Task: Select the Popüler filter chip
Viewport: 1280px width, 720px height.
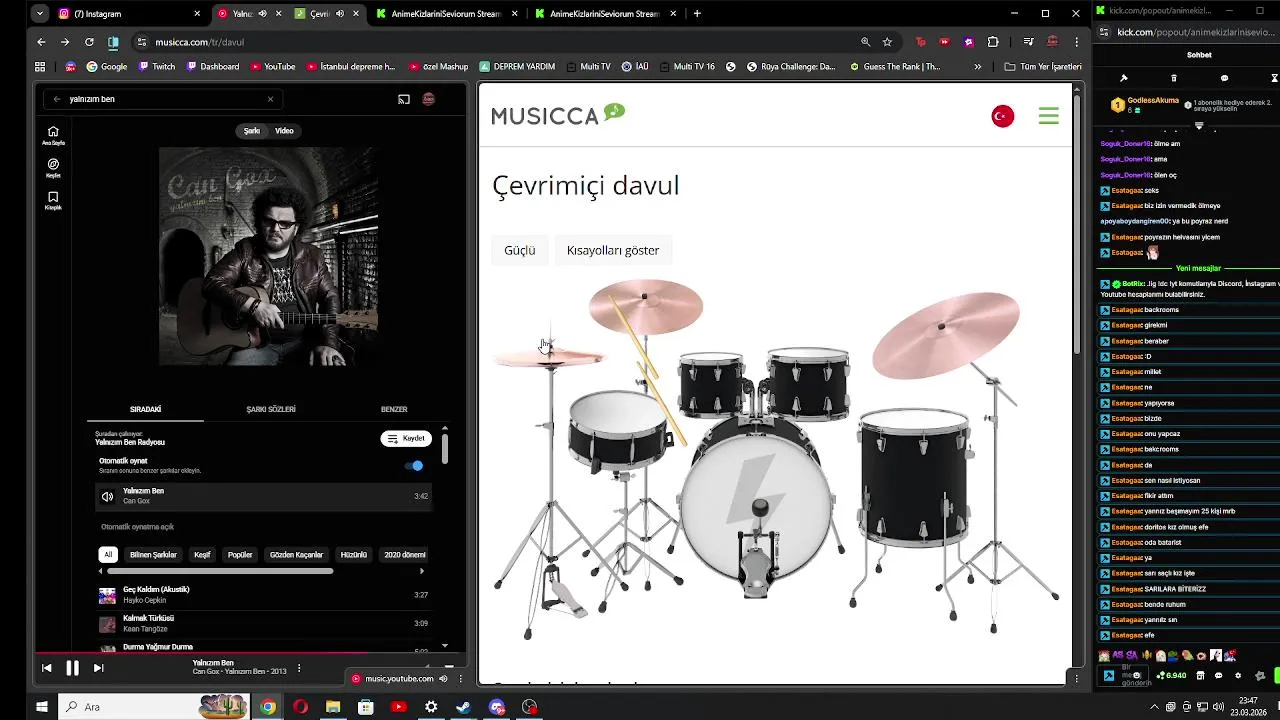Action: (240, 554)
